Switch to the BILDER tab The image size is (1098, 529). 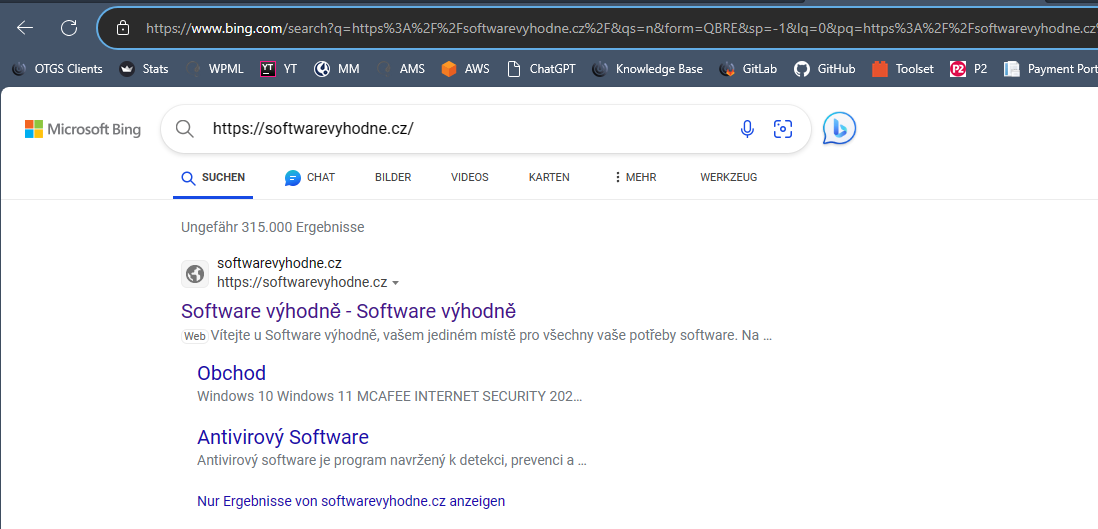tap(393, 177)
